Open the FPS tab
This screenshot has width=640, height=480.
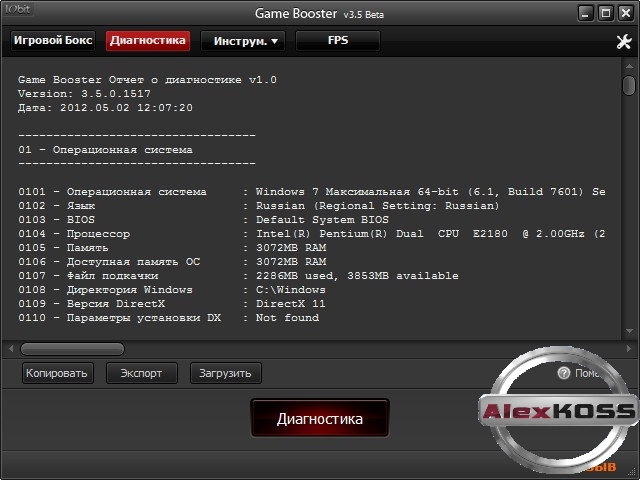(x=338, y=41)
